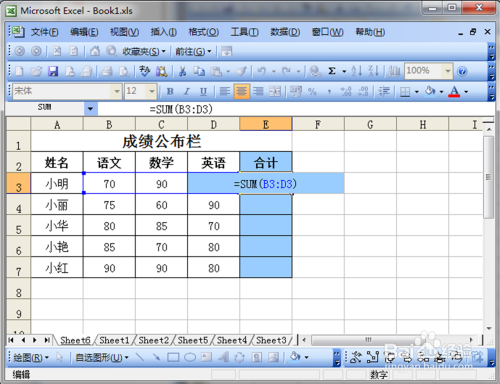Click the Excel Help question icon

coord(462,71)
